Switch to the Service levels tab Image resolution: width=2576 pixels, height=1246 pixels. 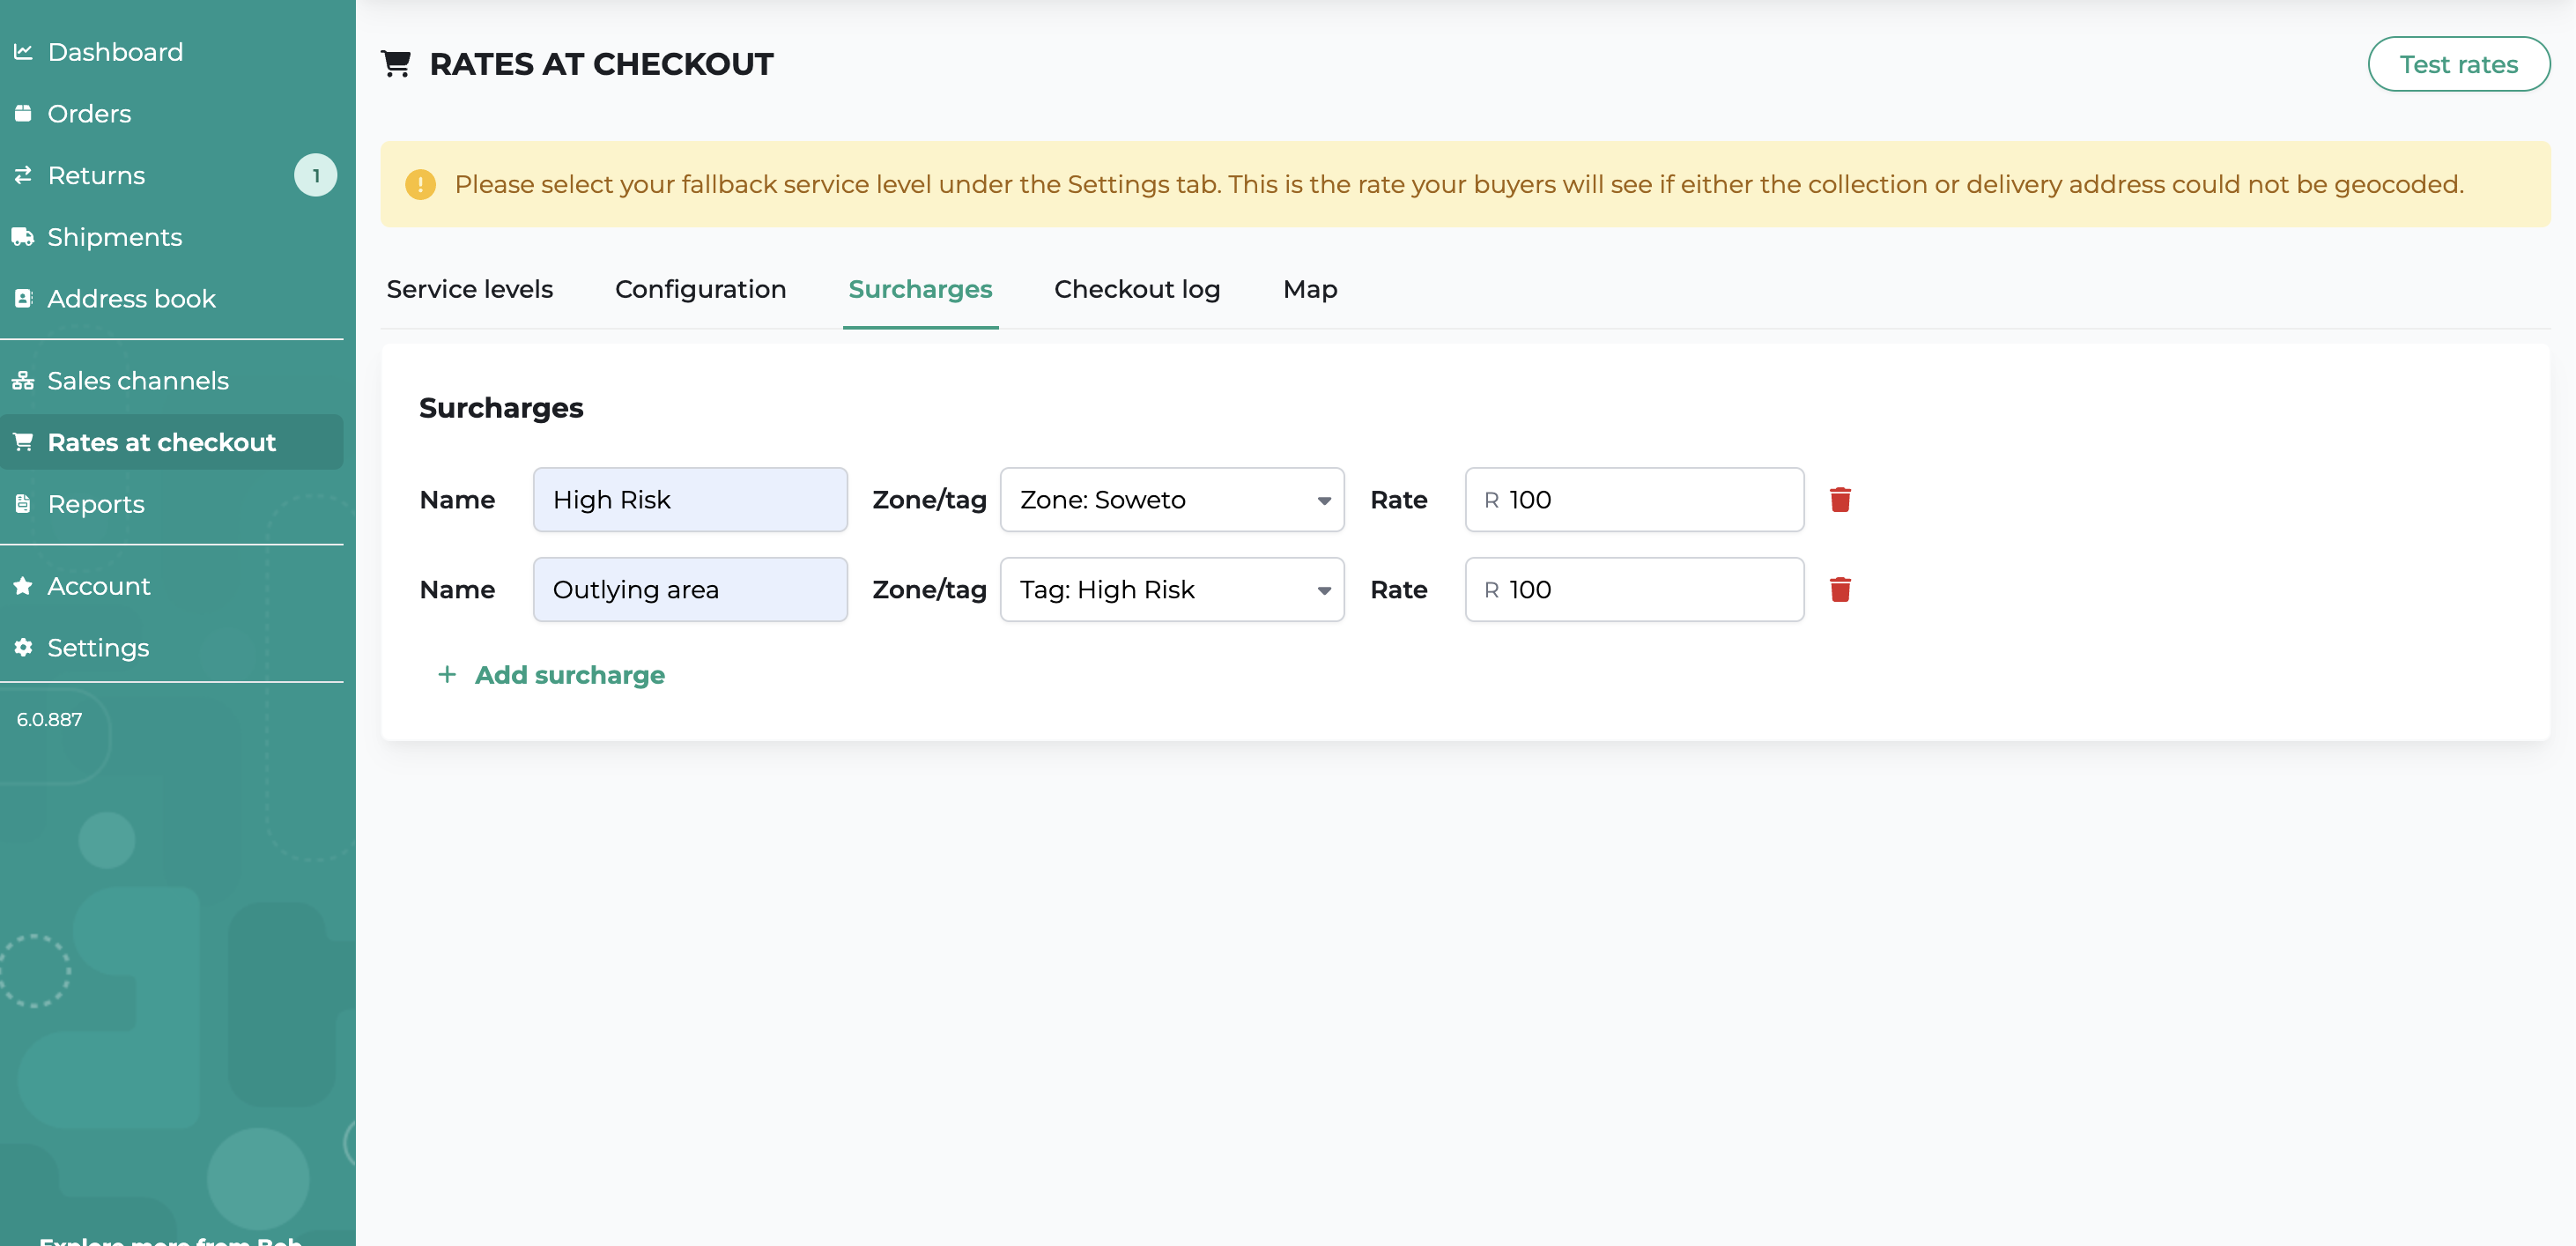click(x=470, y=289)
